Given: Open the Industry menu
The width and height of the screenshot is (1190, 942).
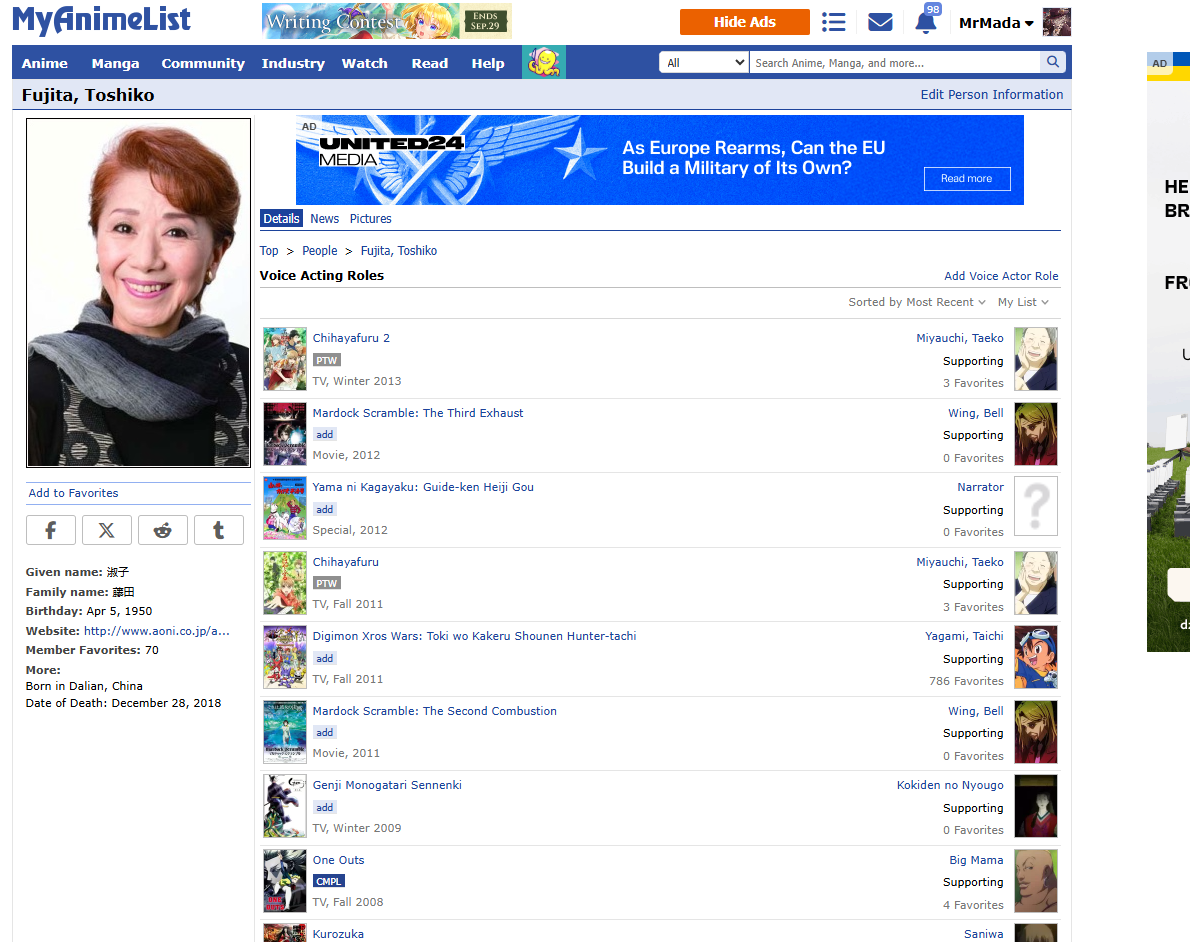Looking at the screenshot, I should [293, 63].
